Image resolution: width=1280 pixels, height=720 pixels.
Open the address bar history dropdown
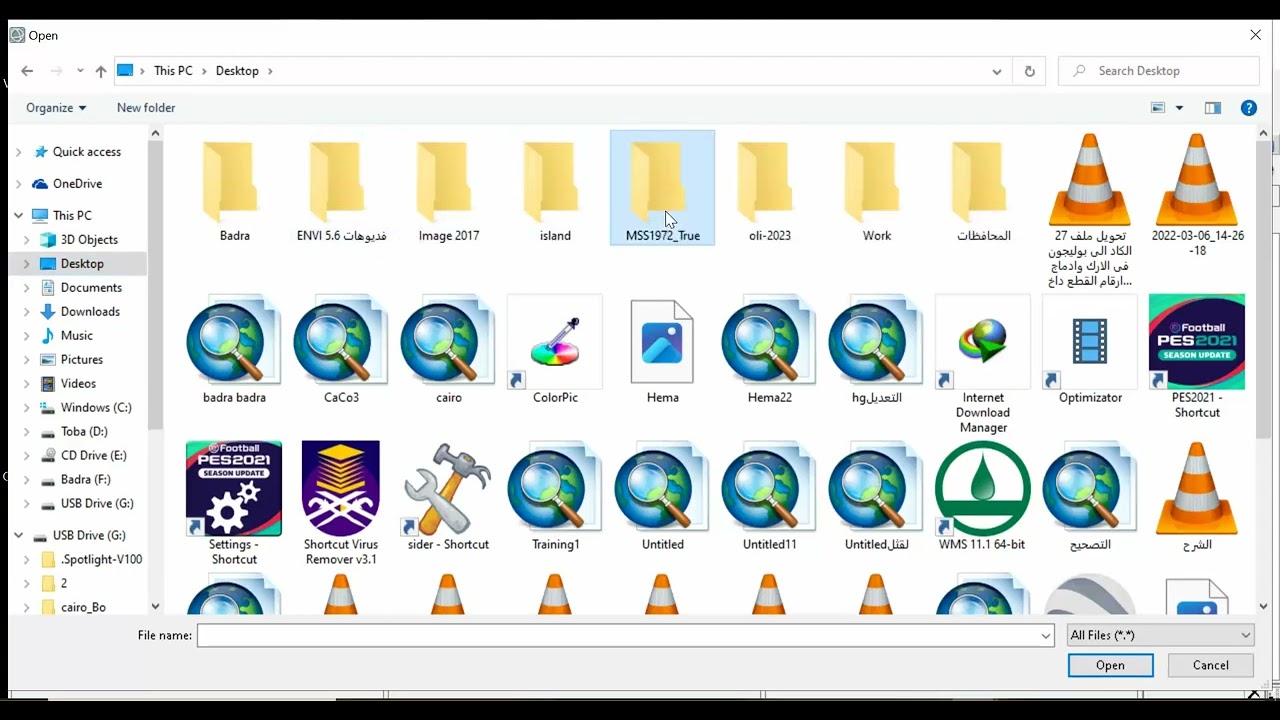996,71
